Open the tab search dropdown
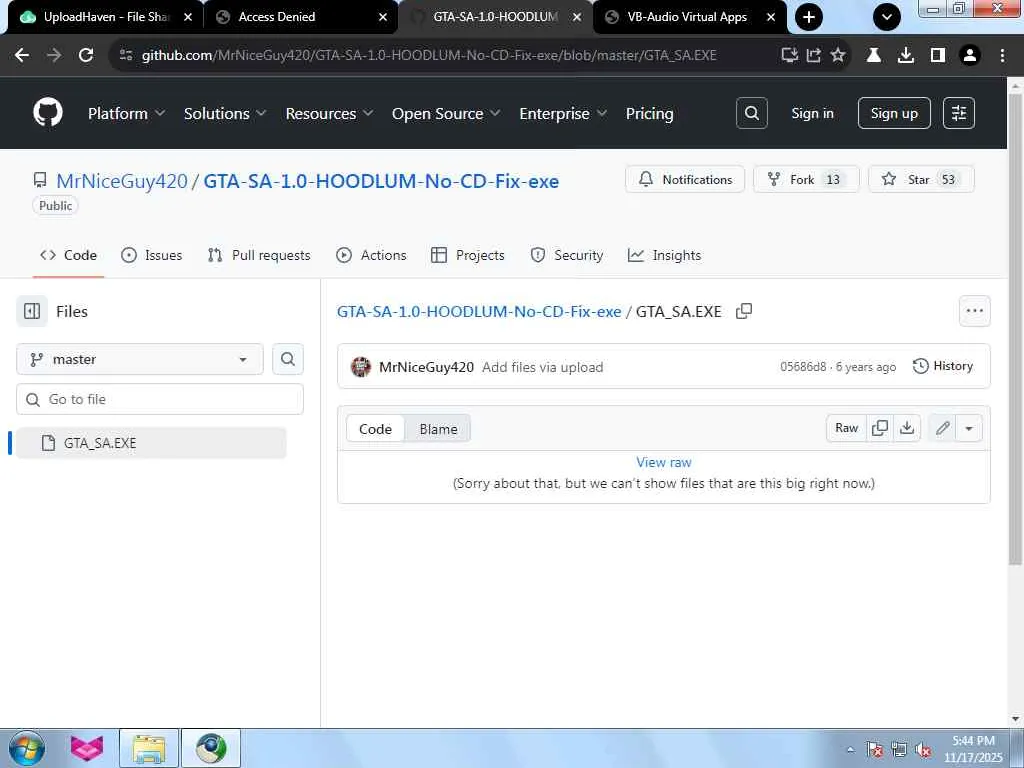The width and height of the screenshot is (1024, 768). [887, 17]
